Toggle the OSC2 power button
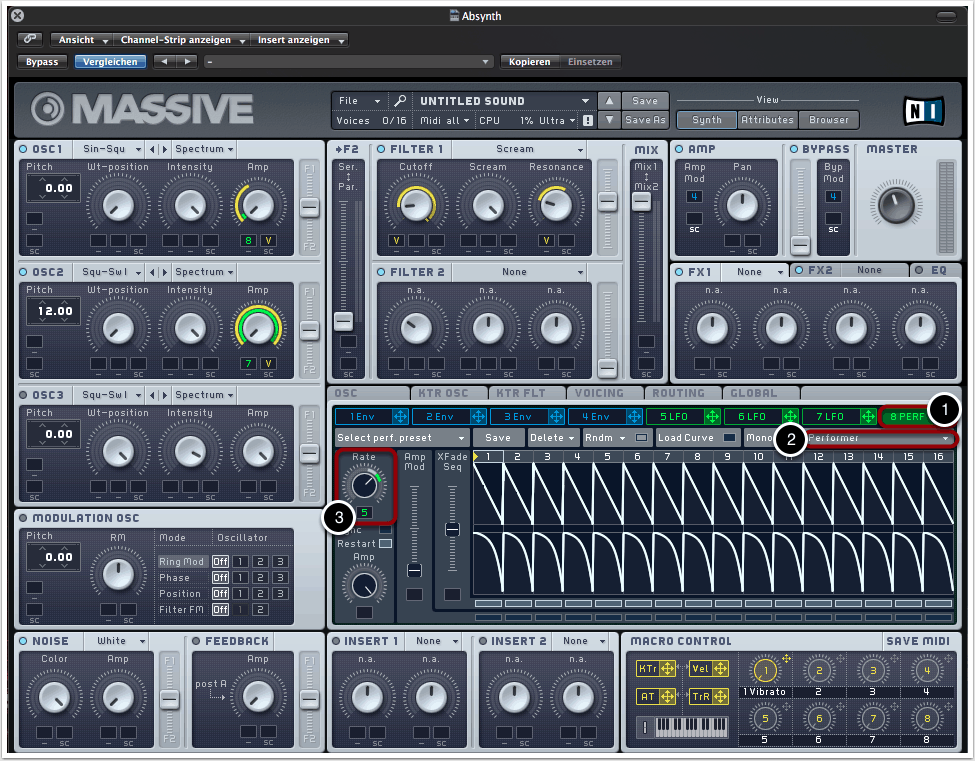The width and height of the screenshot is (975, 761). [x=23, y=272]
